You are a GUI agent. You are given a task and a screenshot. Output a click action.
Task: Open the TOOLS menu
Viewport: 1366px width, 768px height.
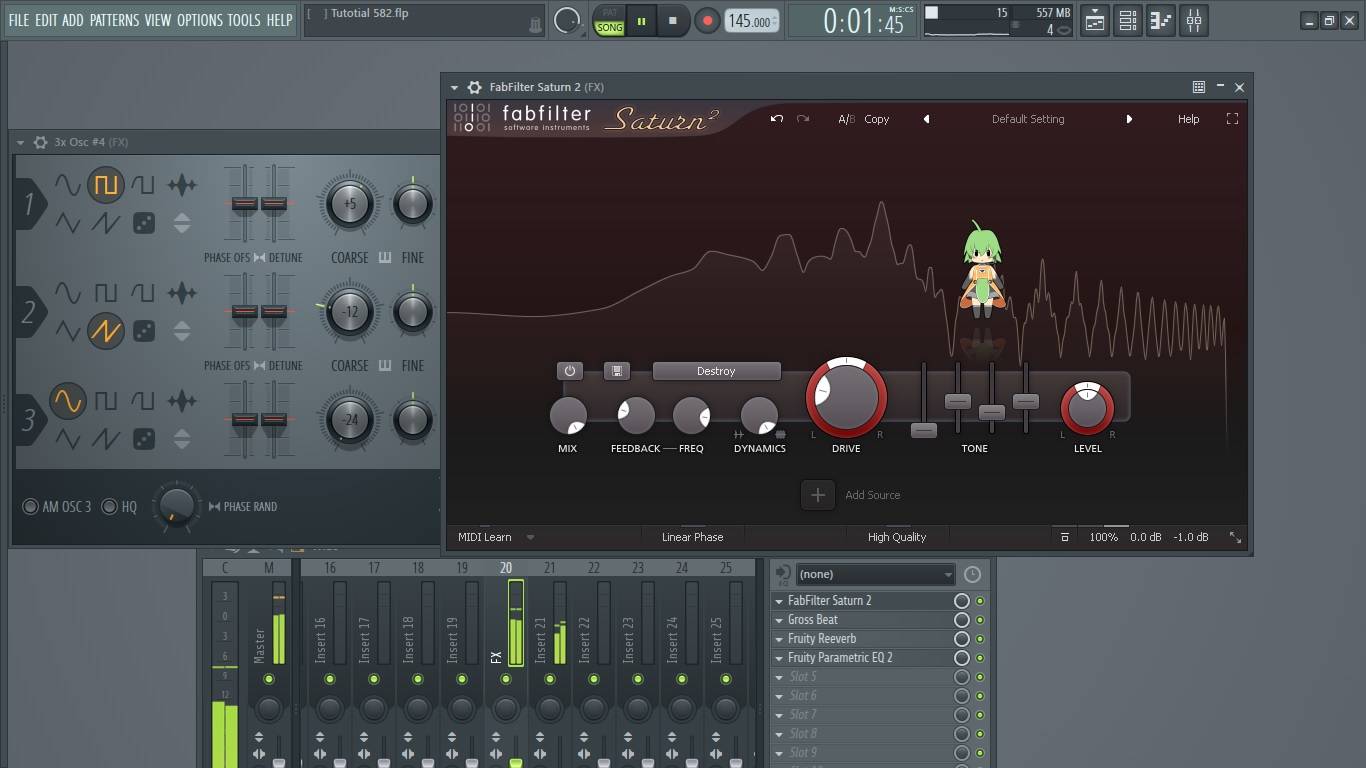pos(244,20)
